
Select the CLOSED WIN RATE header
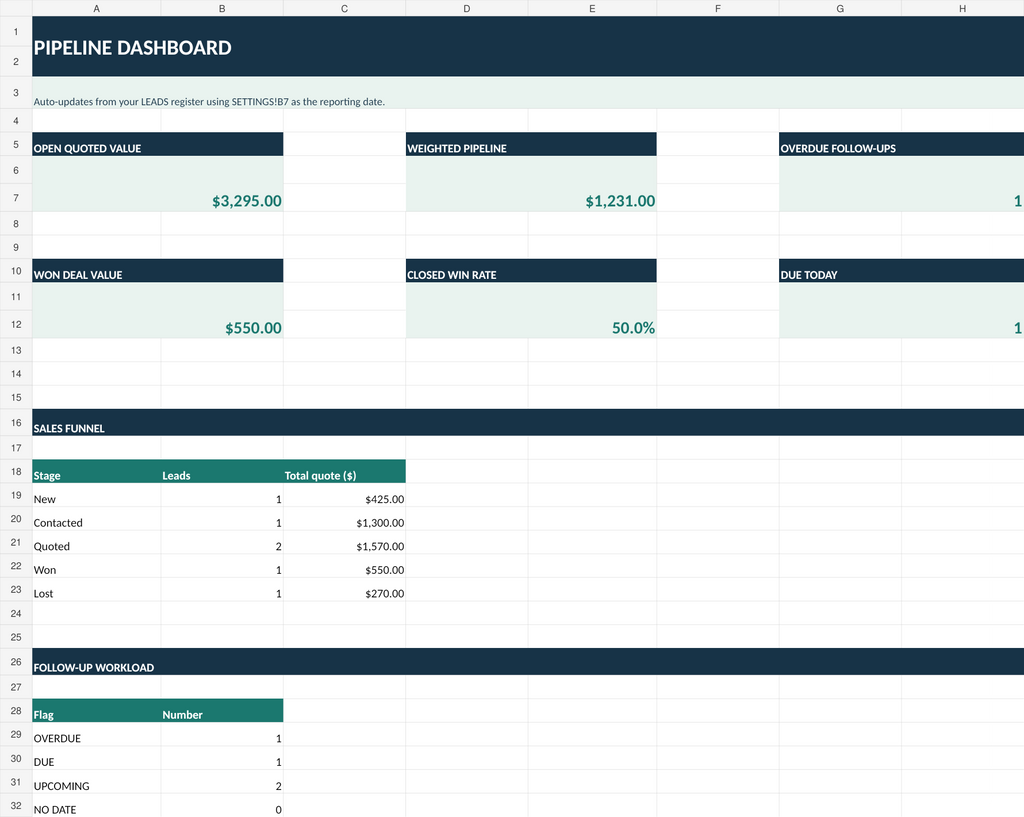[531, 271]
